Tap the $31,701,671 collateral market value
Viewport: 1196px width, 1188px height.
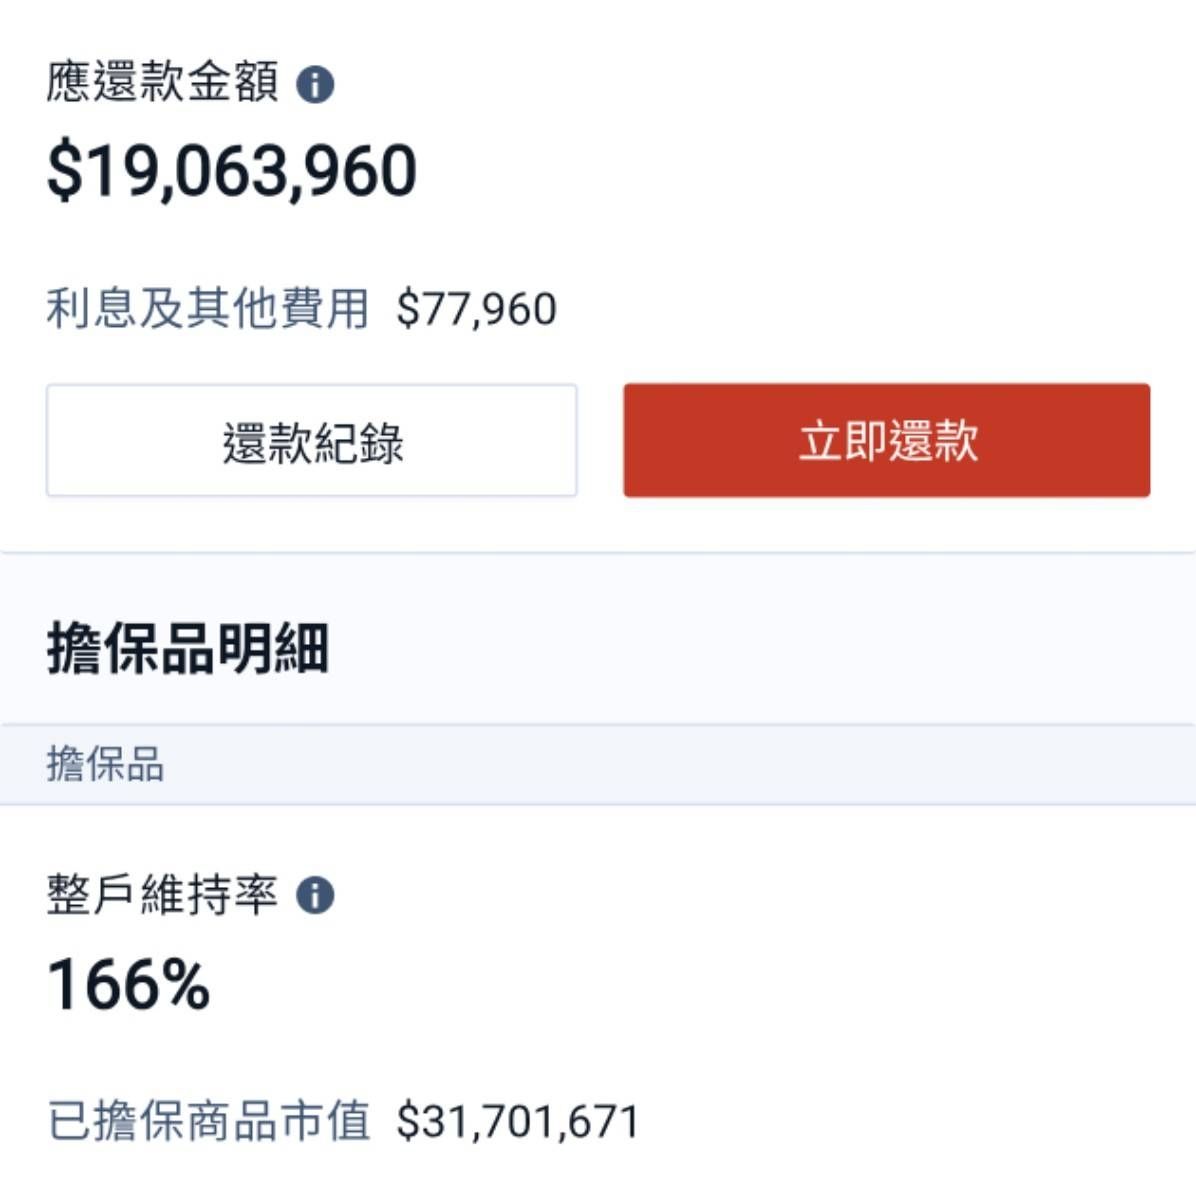(517, 1121)
